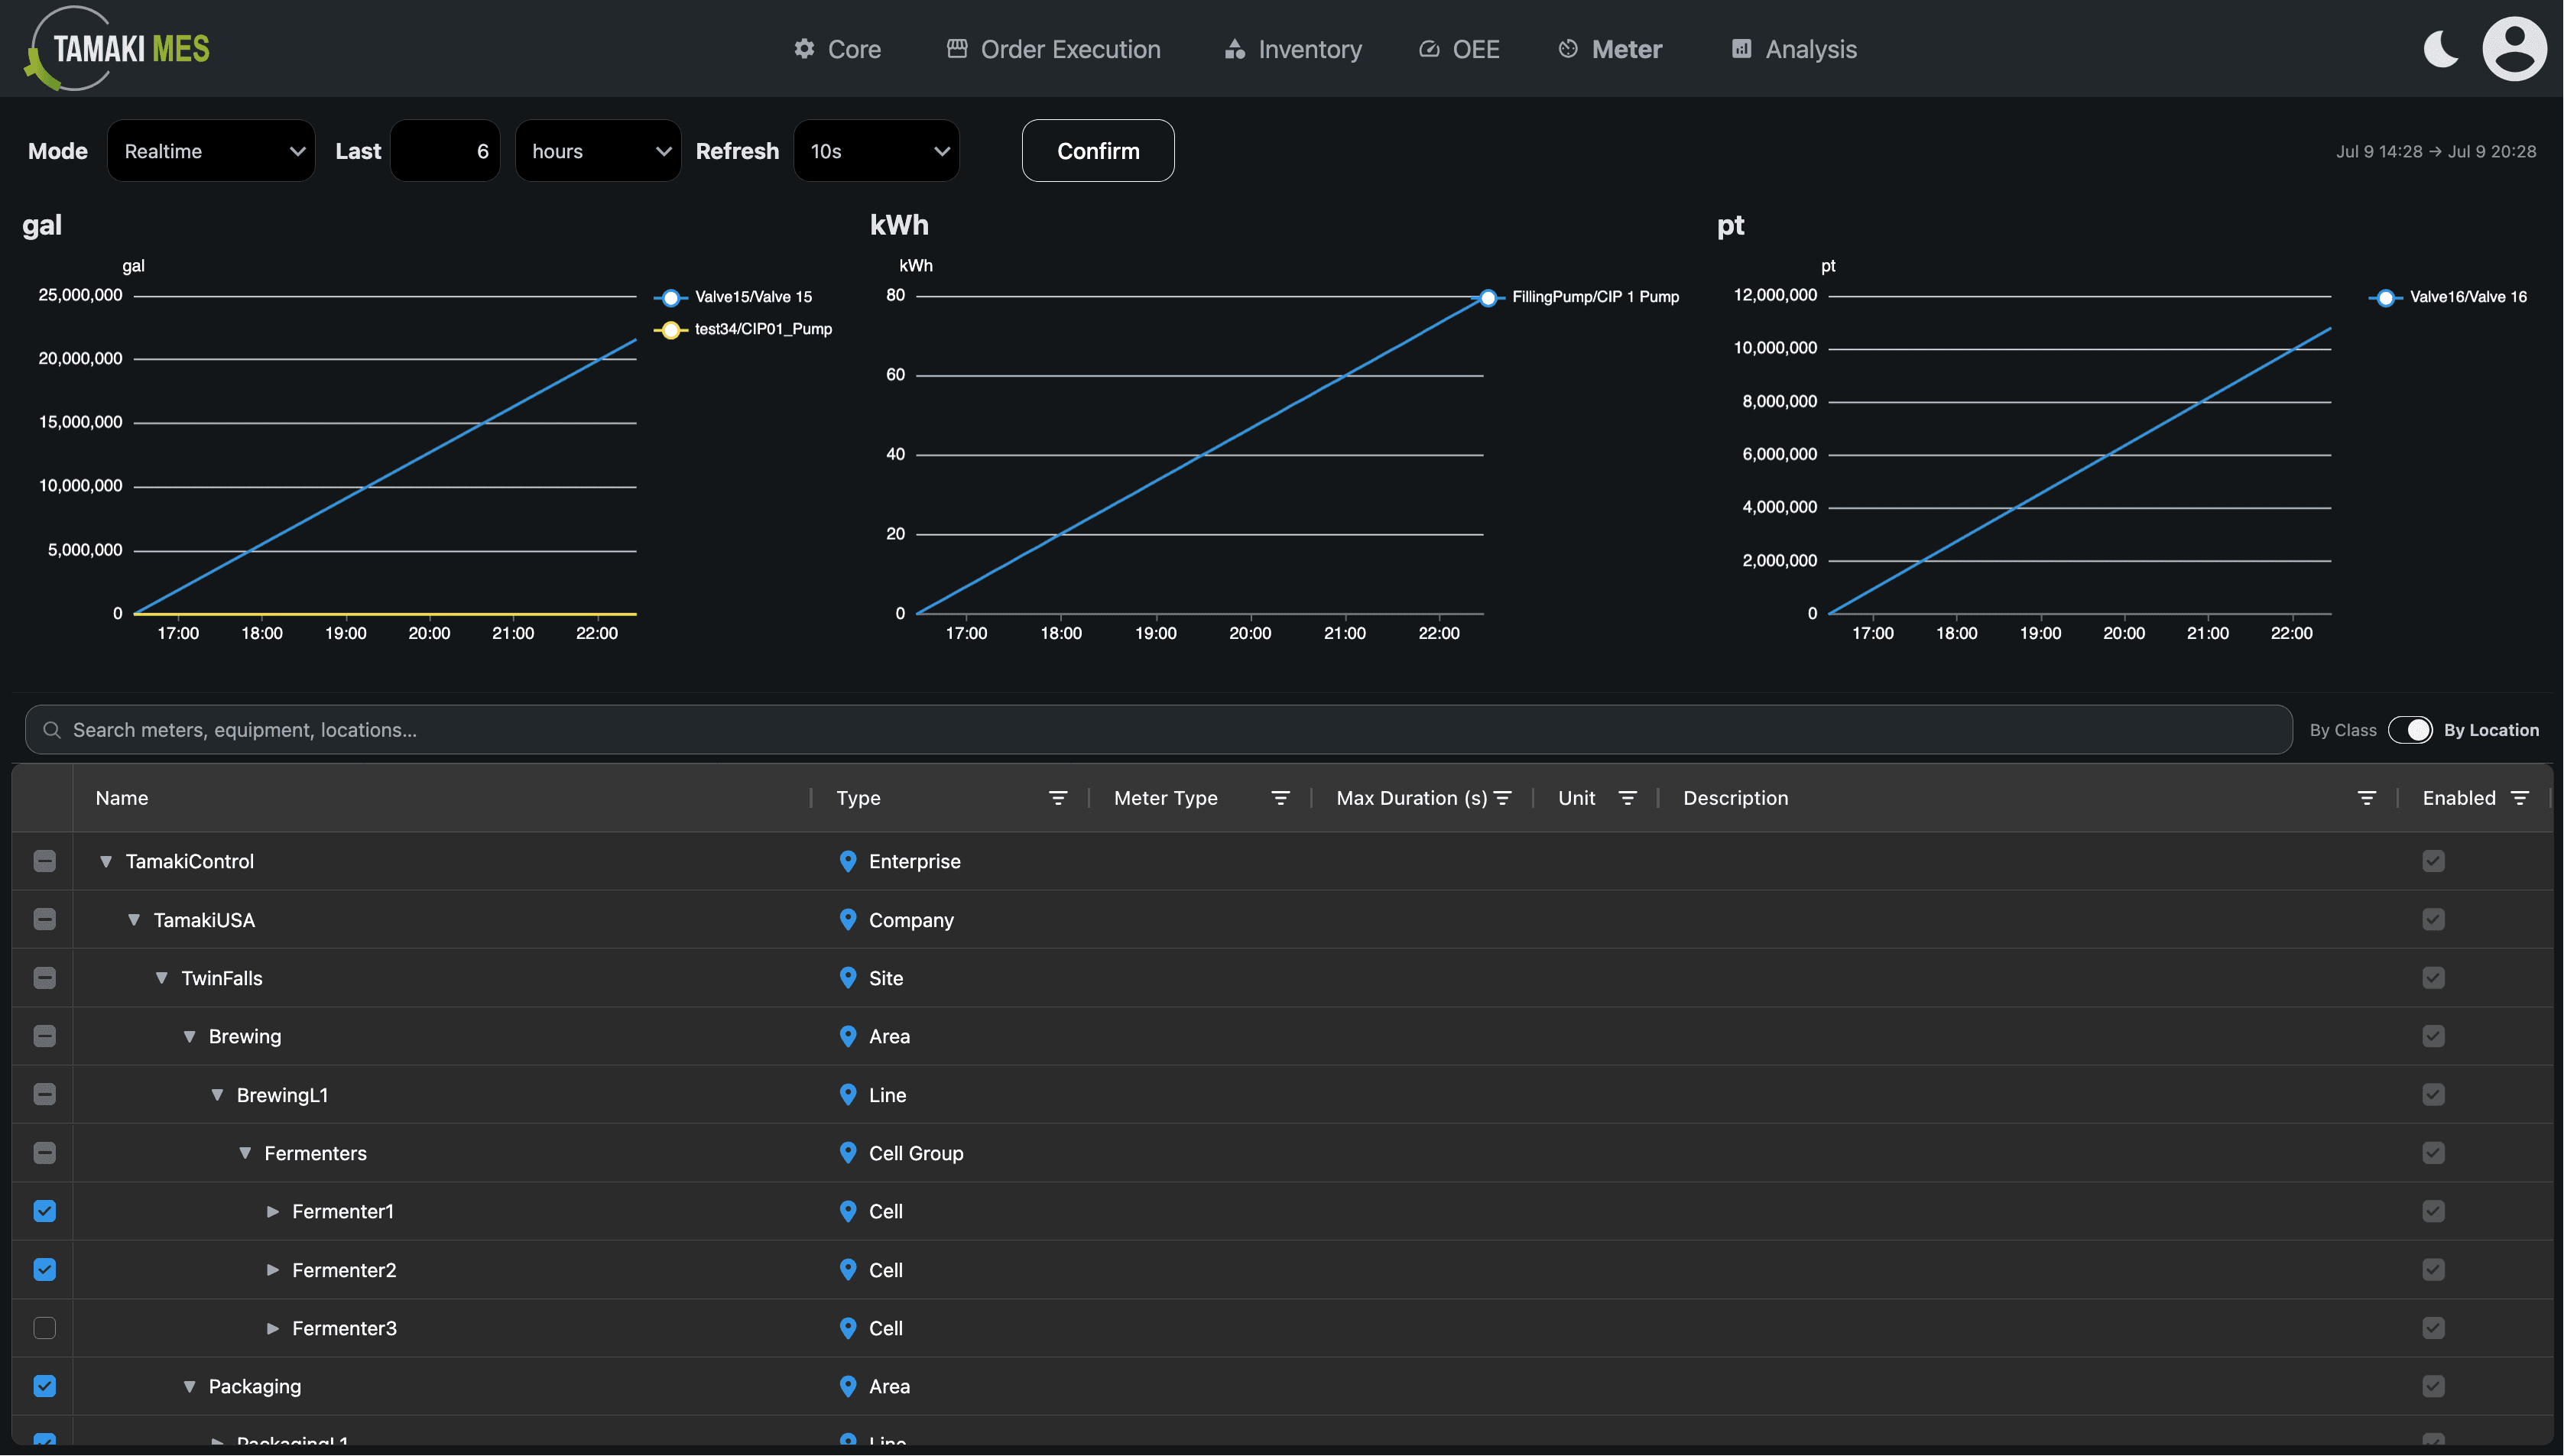Open the Meter Type column filter icon

pyautogui.click(x=1279, y=798)
